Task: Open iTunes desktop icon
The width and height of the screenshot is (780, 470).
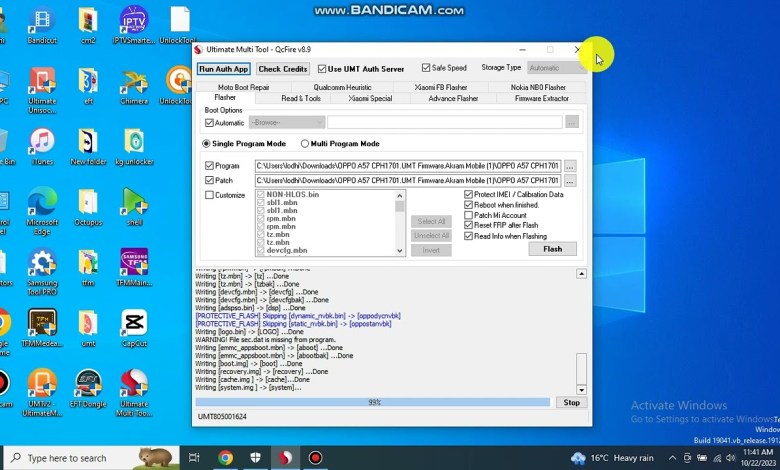Action: 42,146
